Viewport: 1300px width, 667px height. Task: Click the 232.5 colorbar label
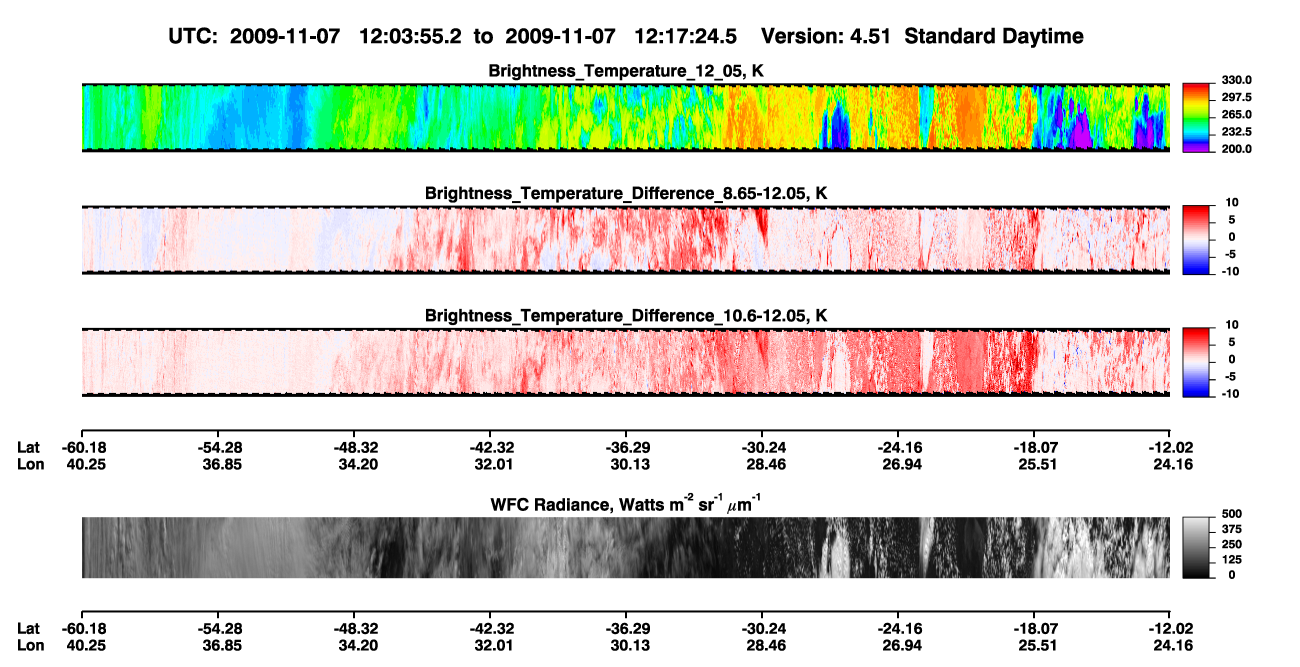tap(1236, 132)
